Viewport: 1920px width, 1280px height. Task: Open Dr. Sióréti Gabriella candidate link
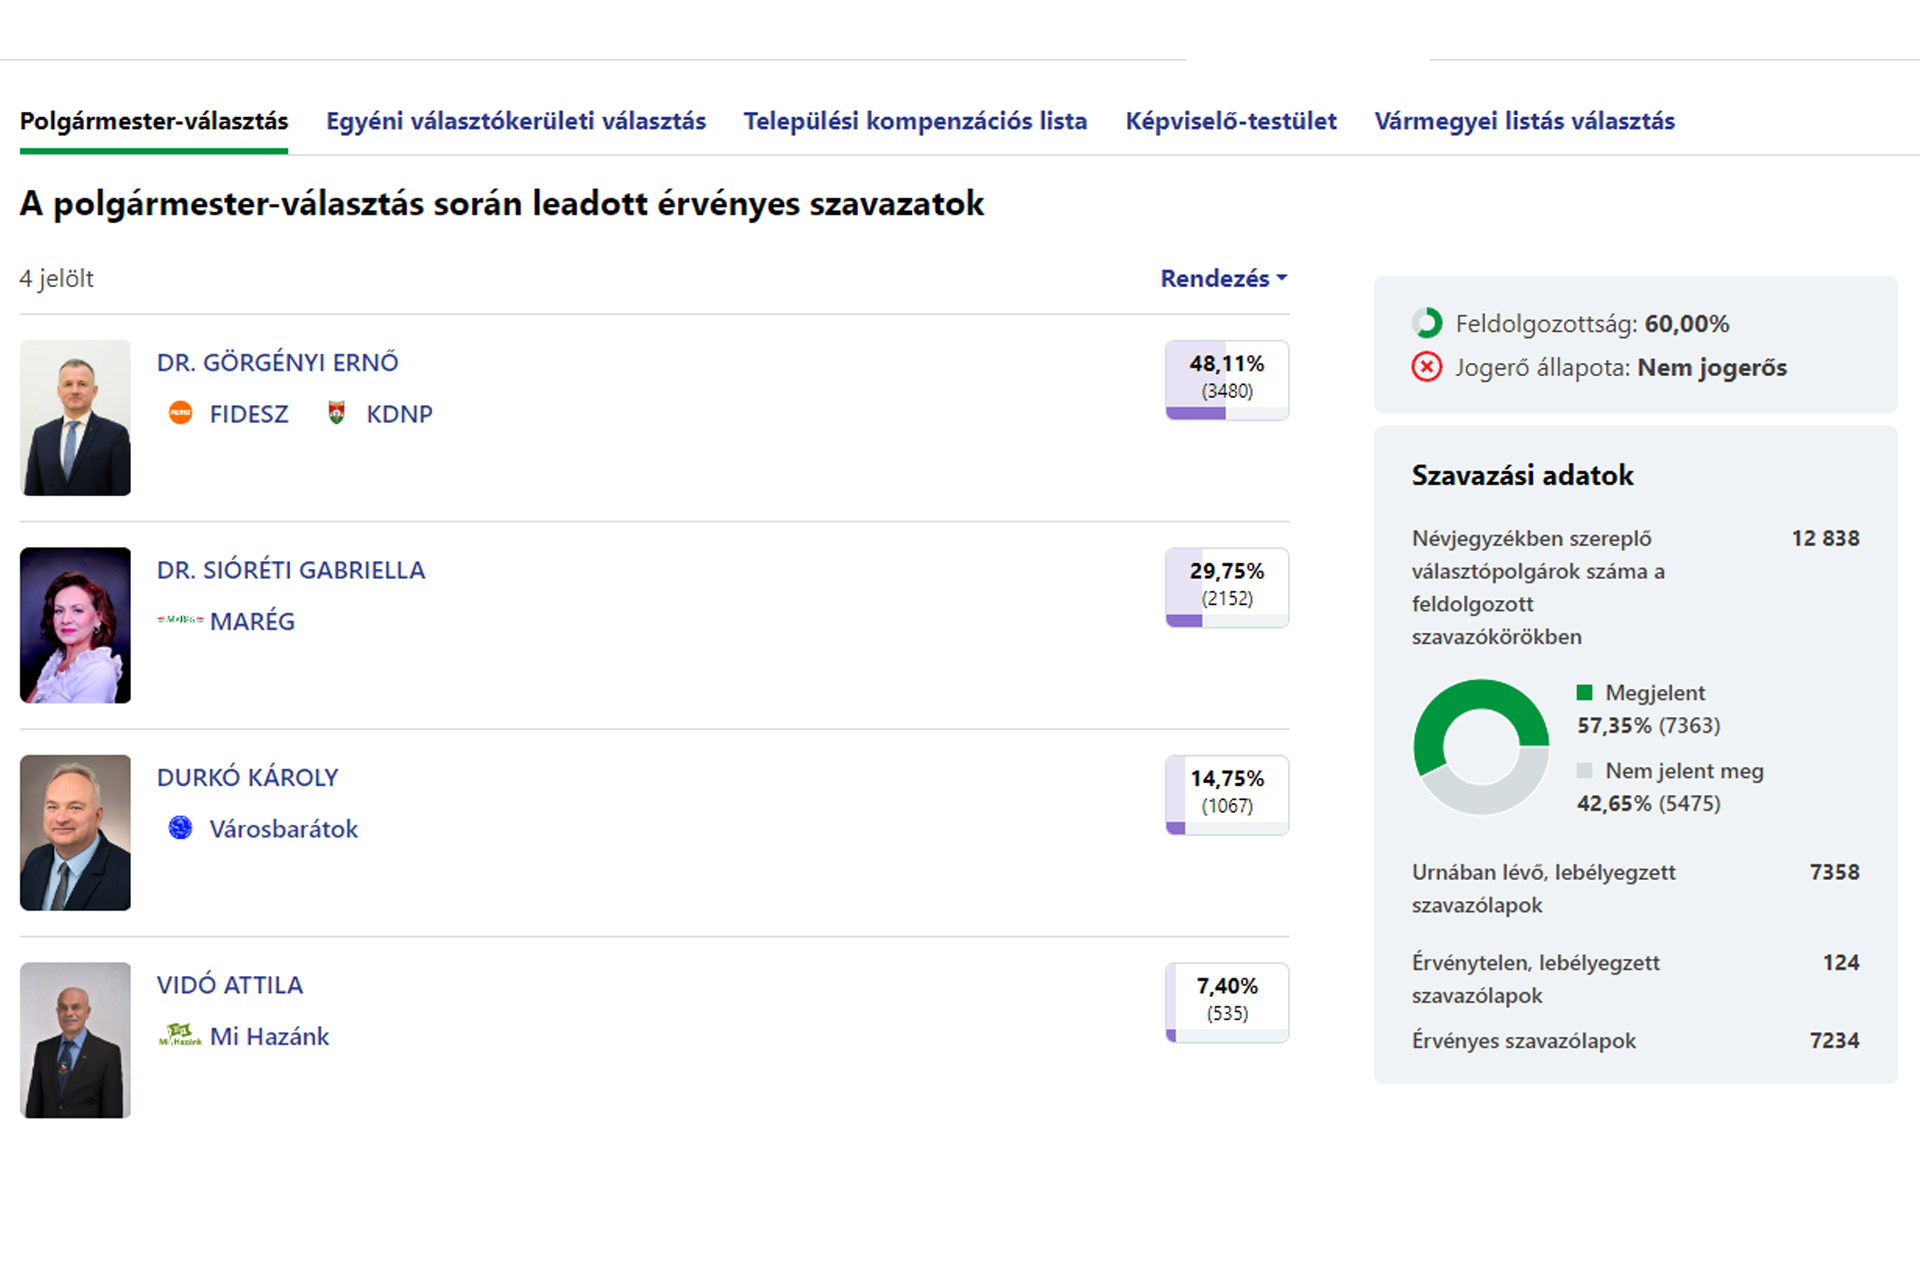click(290, 570)
